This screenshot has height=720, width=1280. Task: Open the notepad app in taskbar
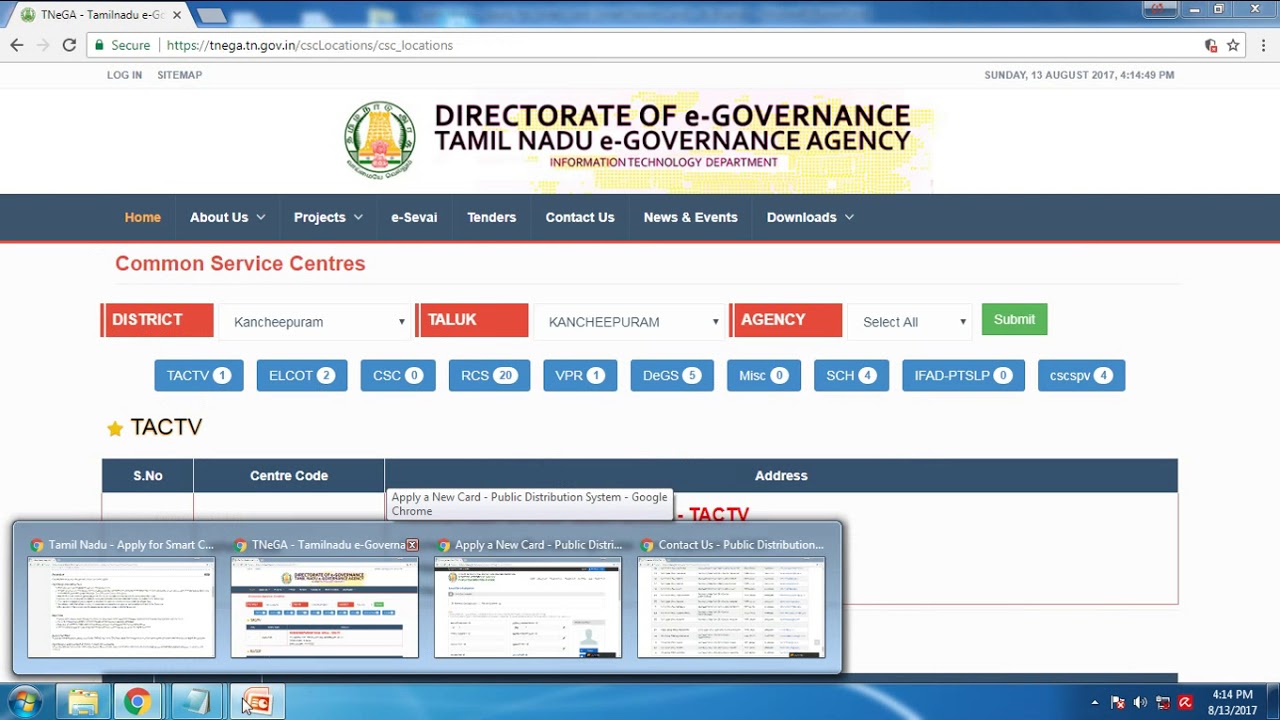pos(195,702)
